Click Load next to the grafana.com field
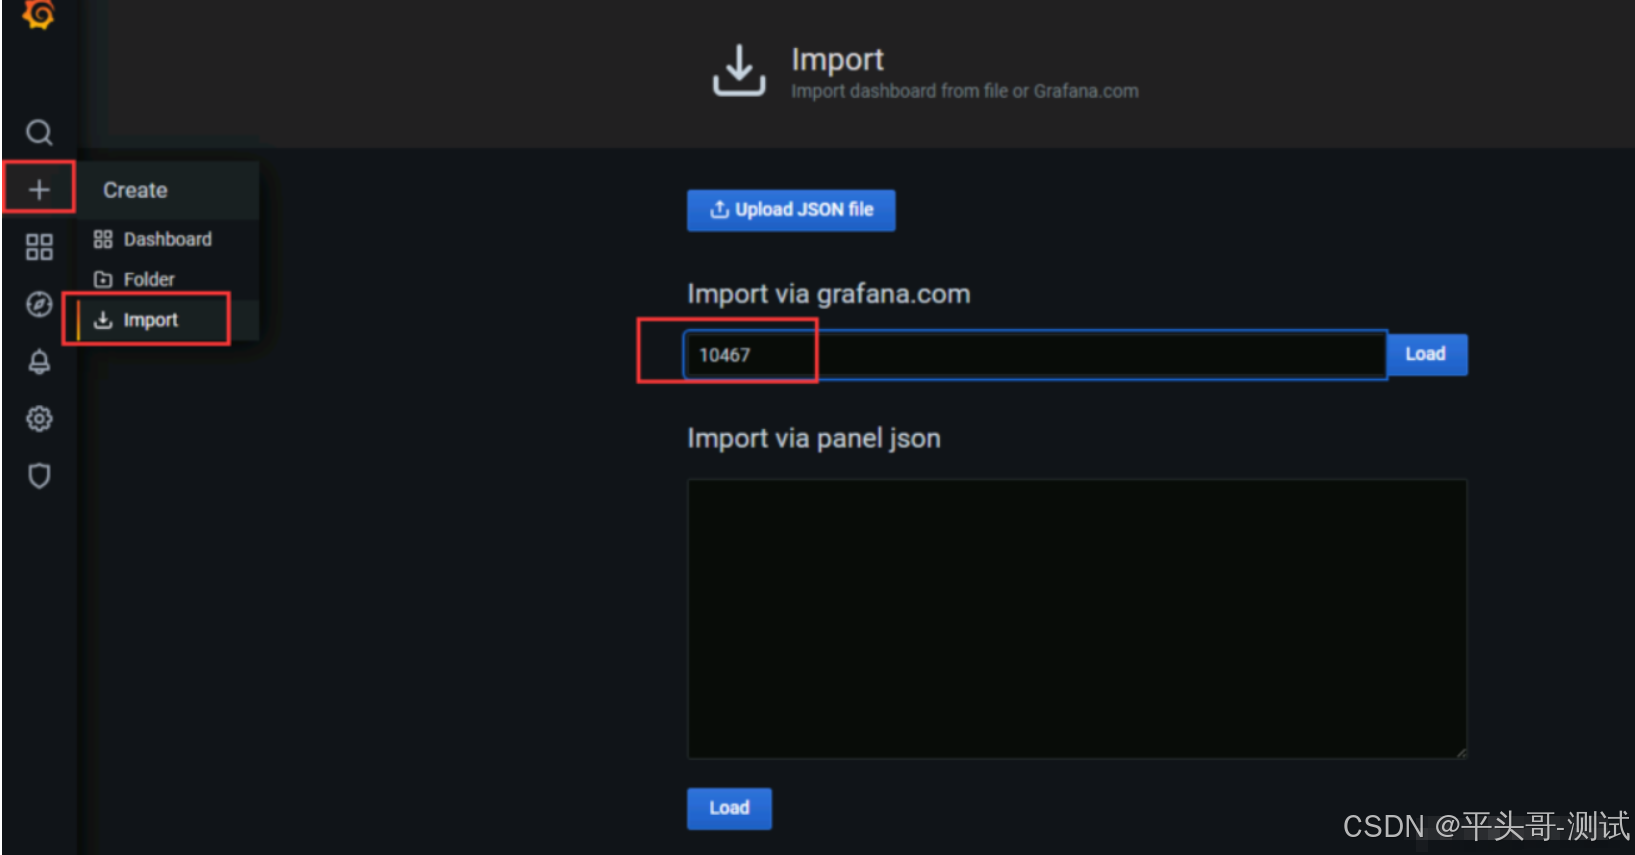 coord(1426,354)
